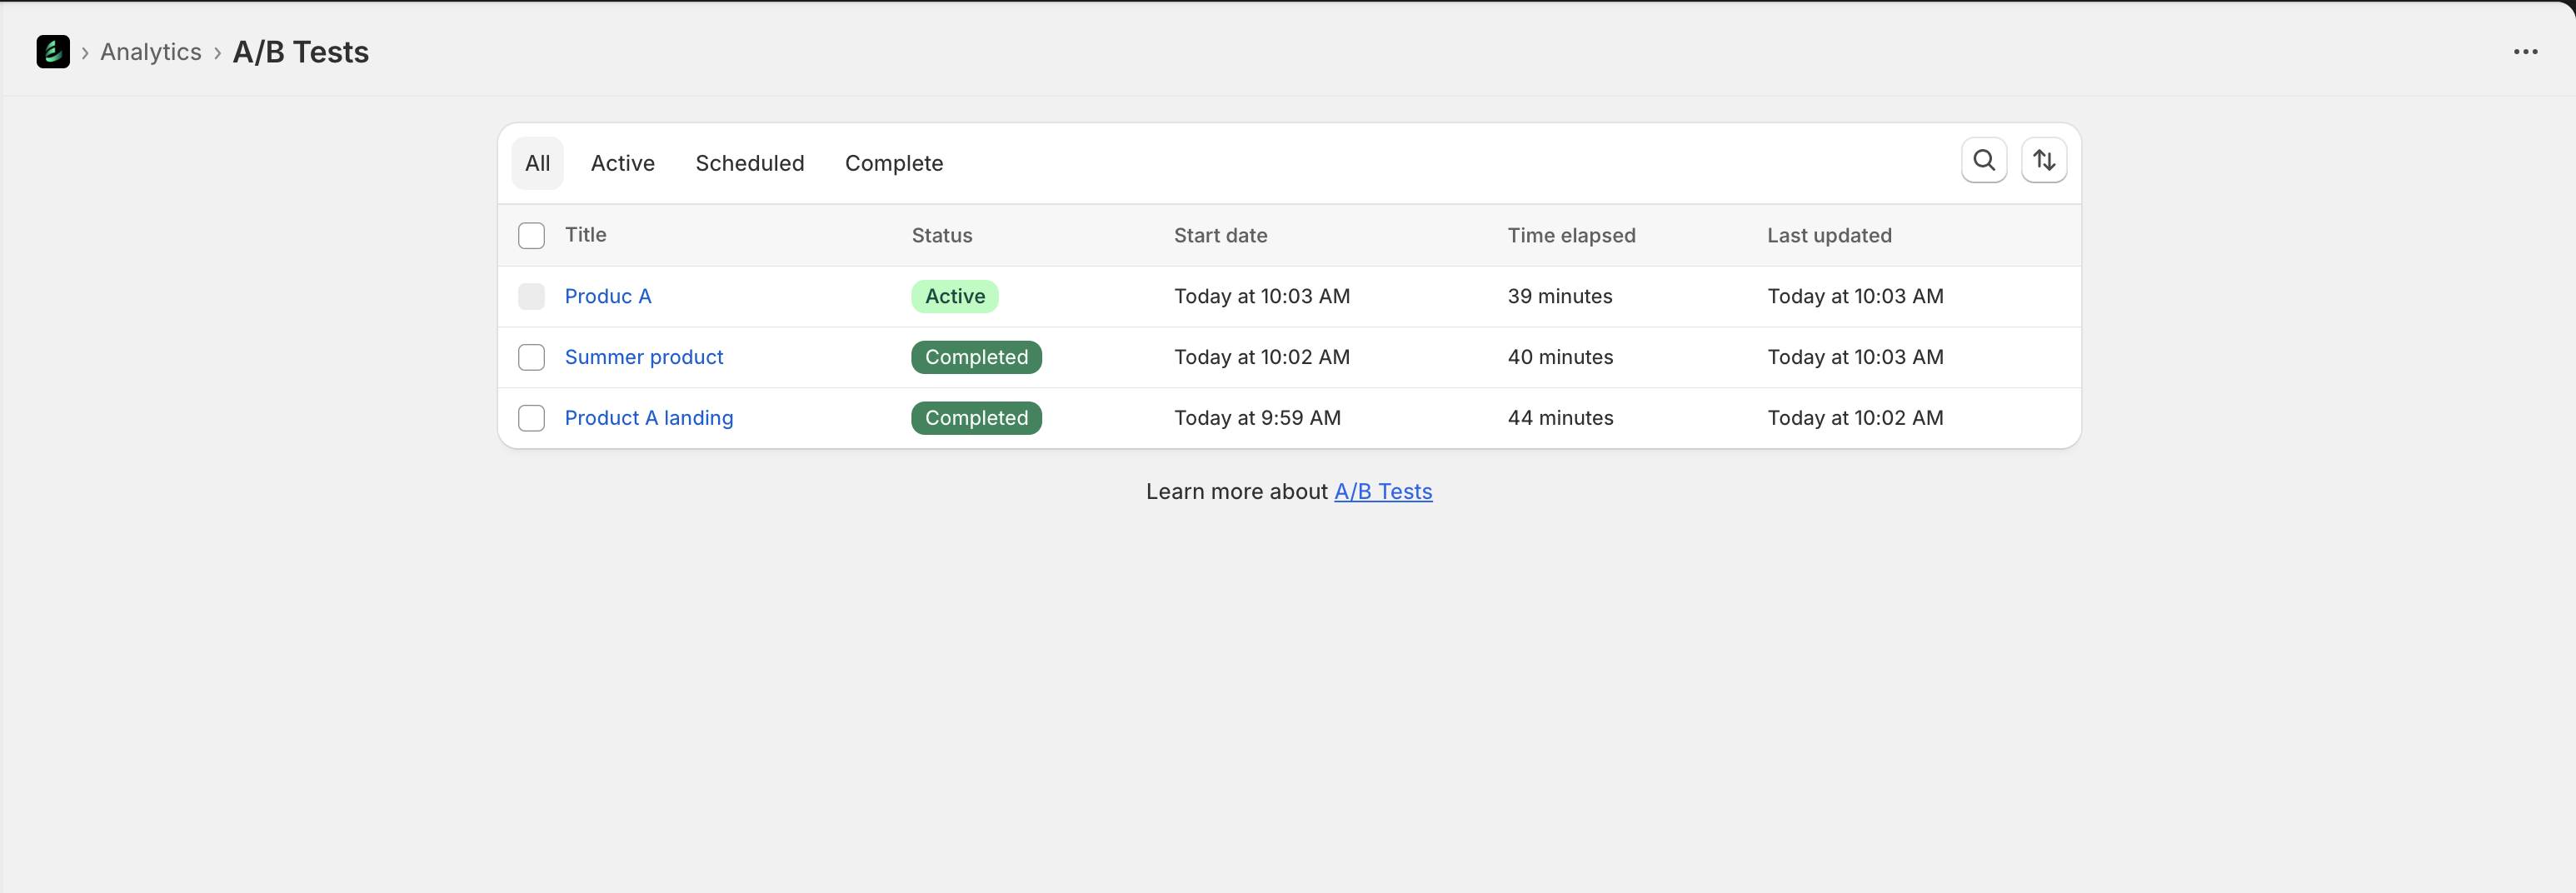The image size is (2576, 893).
Task: Toggle the select-all checkbox beside Title
Action: (x=531, y=236)
